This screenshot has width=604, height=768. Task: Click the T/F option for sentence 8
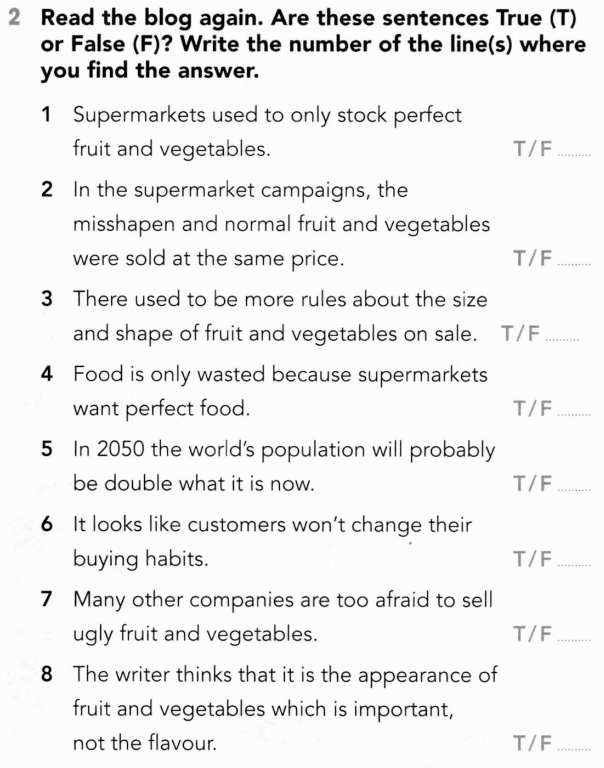532,743
